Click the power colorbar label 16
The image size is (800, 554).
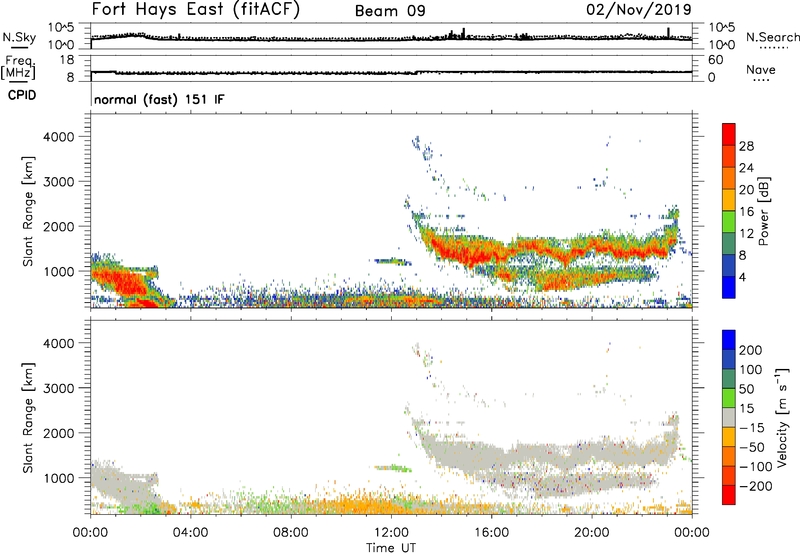746,212
